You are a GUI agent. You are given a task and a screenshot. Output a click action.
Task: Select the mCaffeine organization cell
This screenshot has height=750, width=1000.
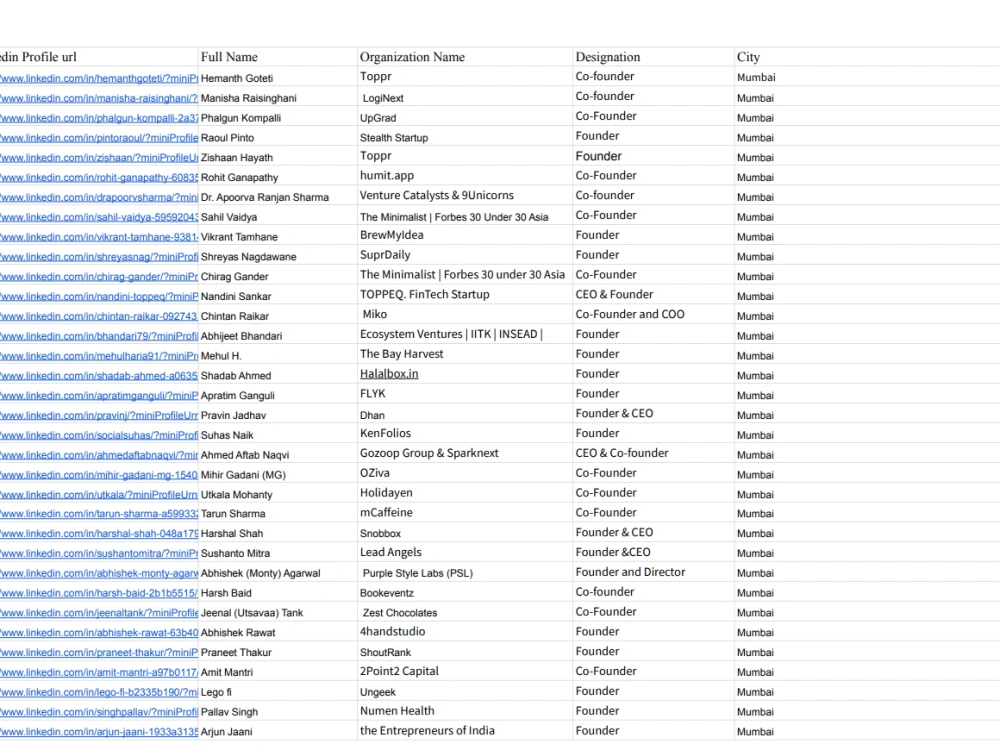pyautogui.click(x=465, y=512)
